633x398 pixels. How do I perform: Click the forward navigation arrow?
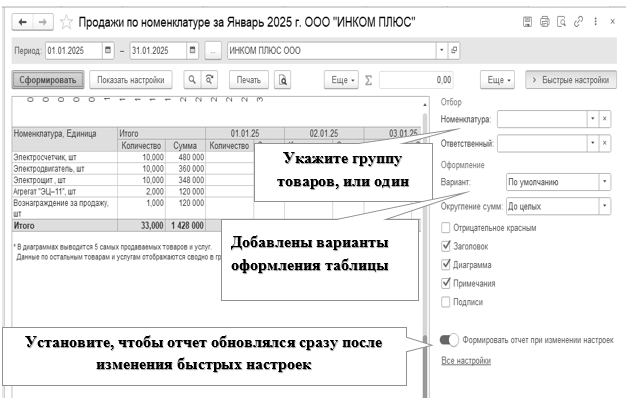(43, 22)
